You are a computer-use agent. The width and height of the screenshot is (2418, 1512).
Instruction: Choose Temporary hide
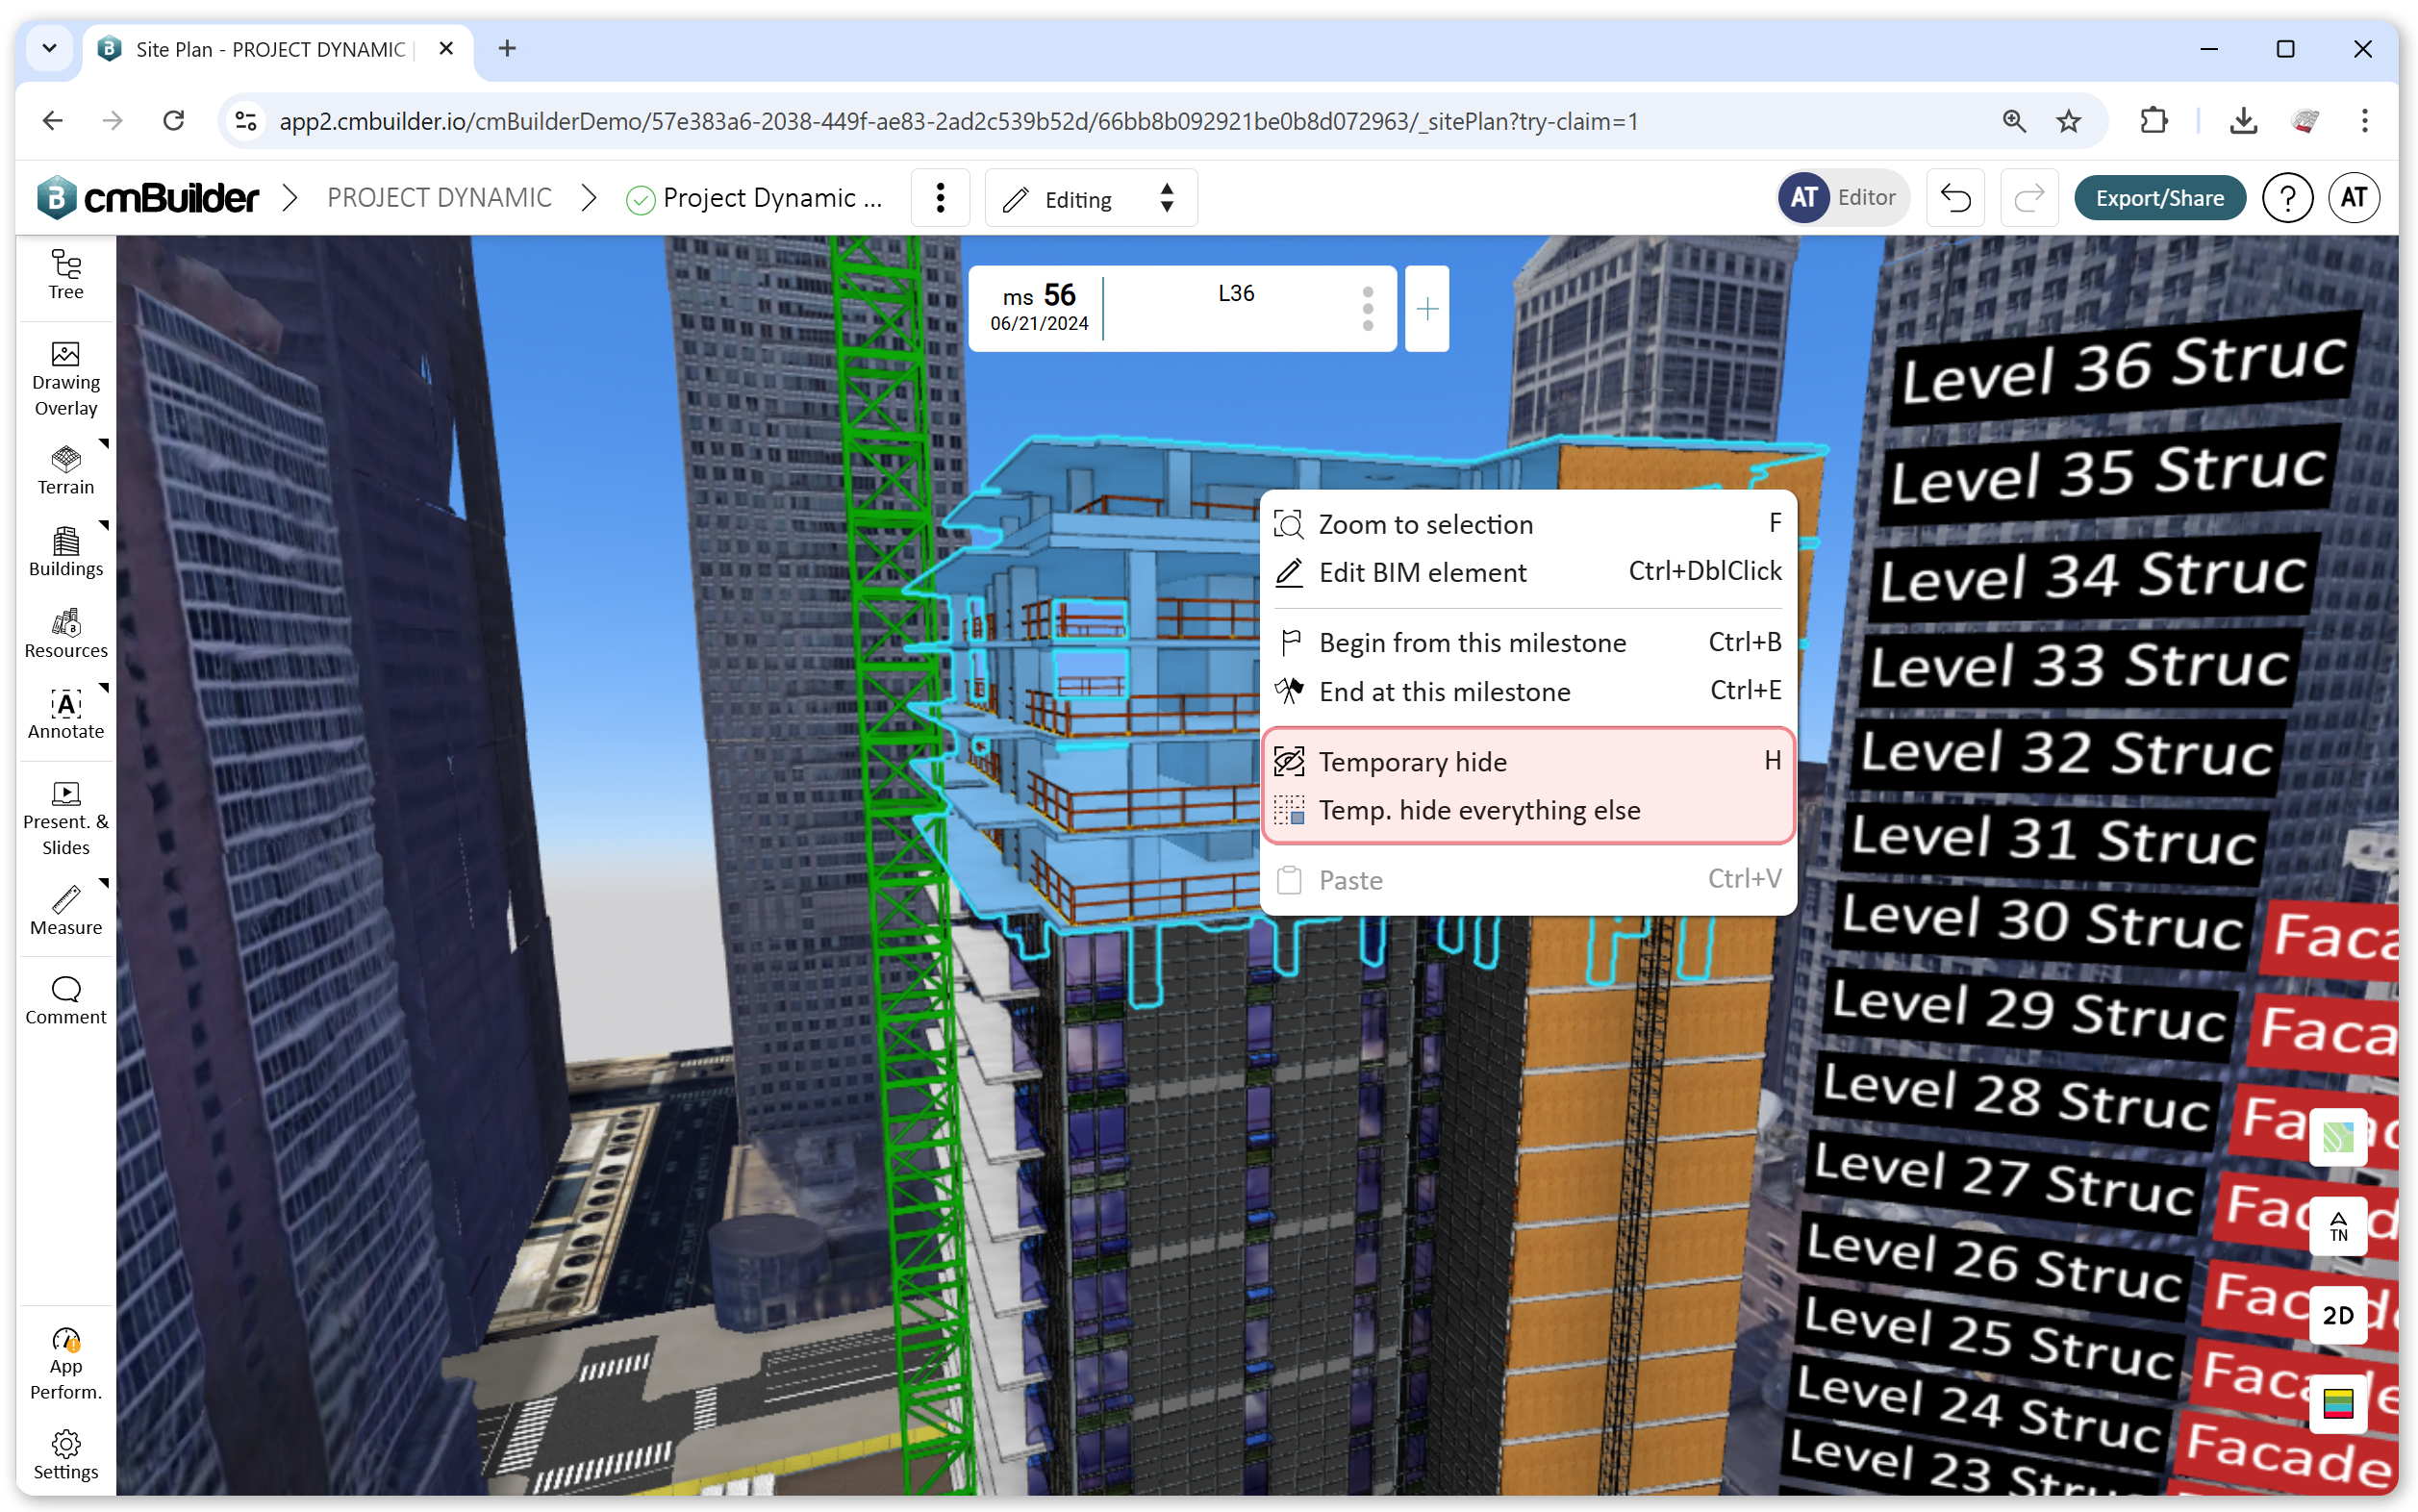click(x=1527, y=761)
